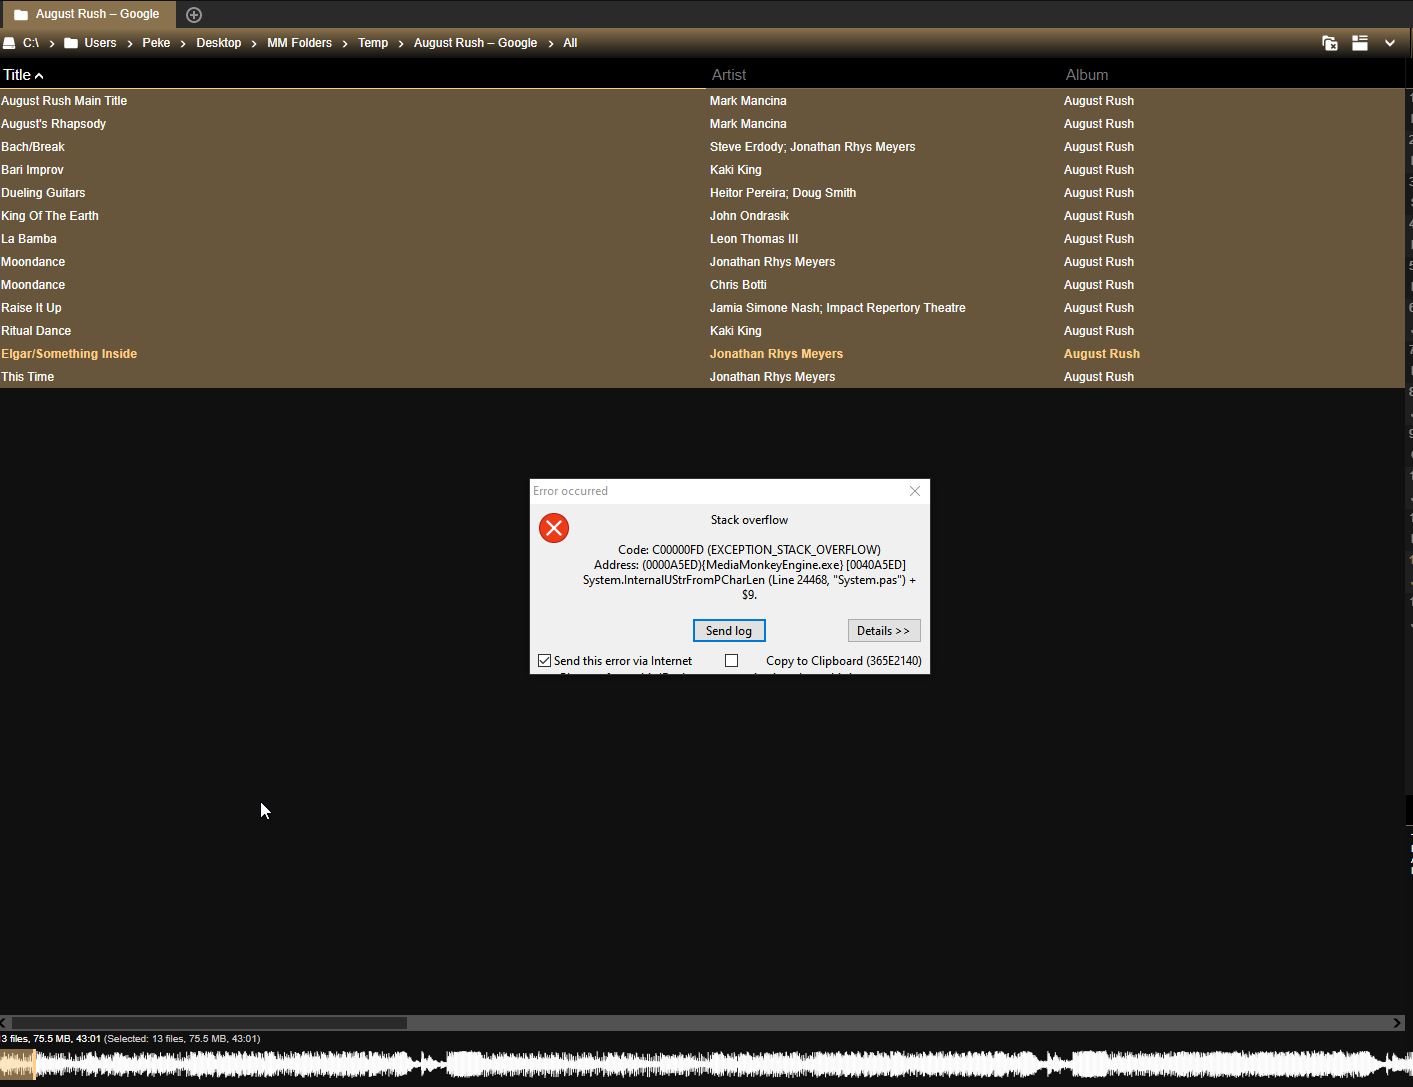Click the add new tab plus icon
The height and width of the screenshot is (1087, 1413).
(194, 15)
